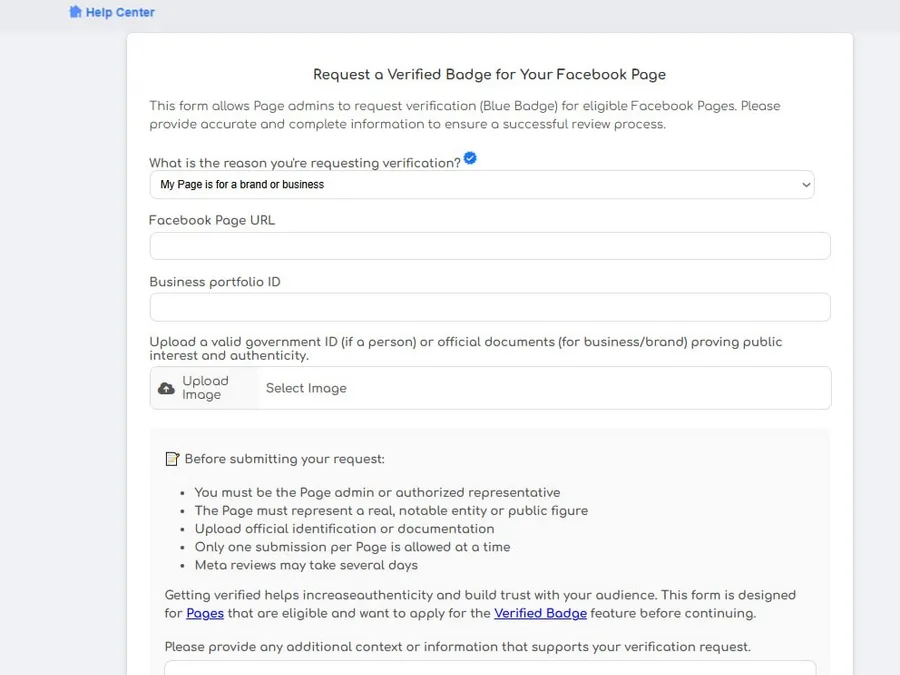The width and height of the screenshot is (900, 675).
Task: Click the dropdown chevron arrow
Action: click(806, 185)
